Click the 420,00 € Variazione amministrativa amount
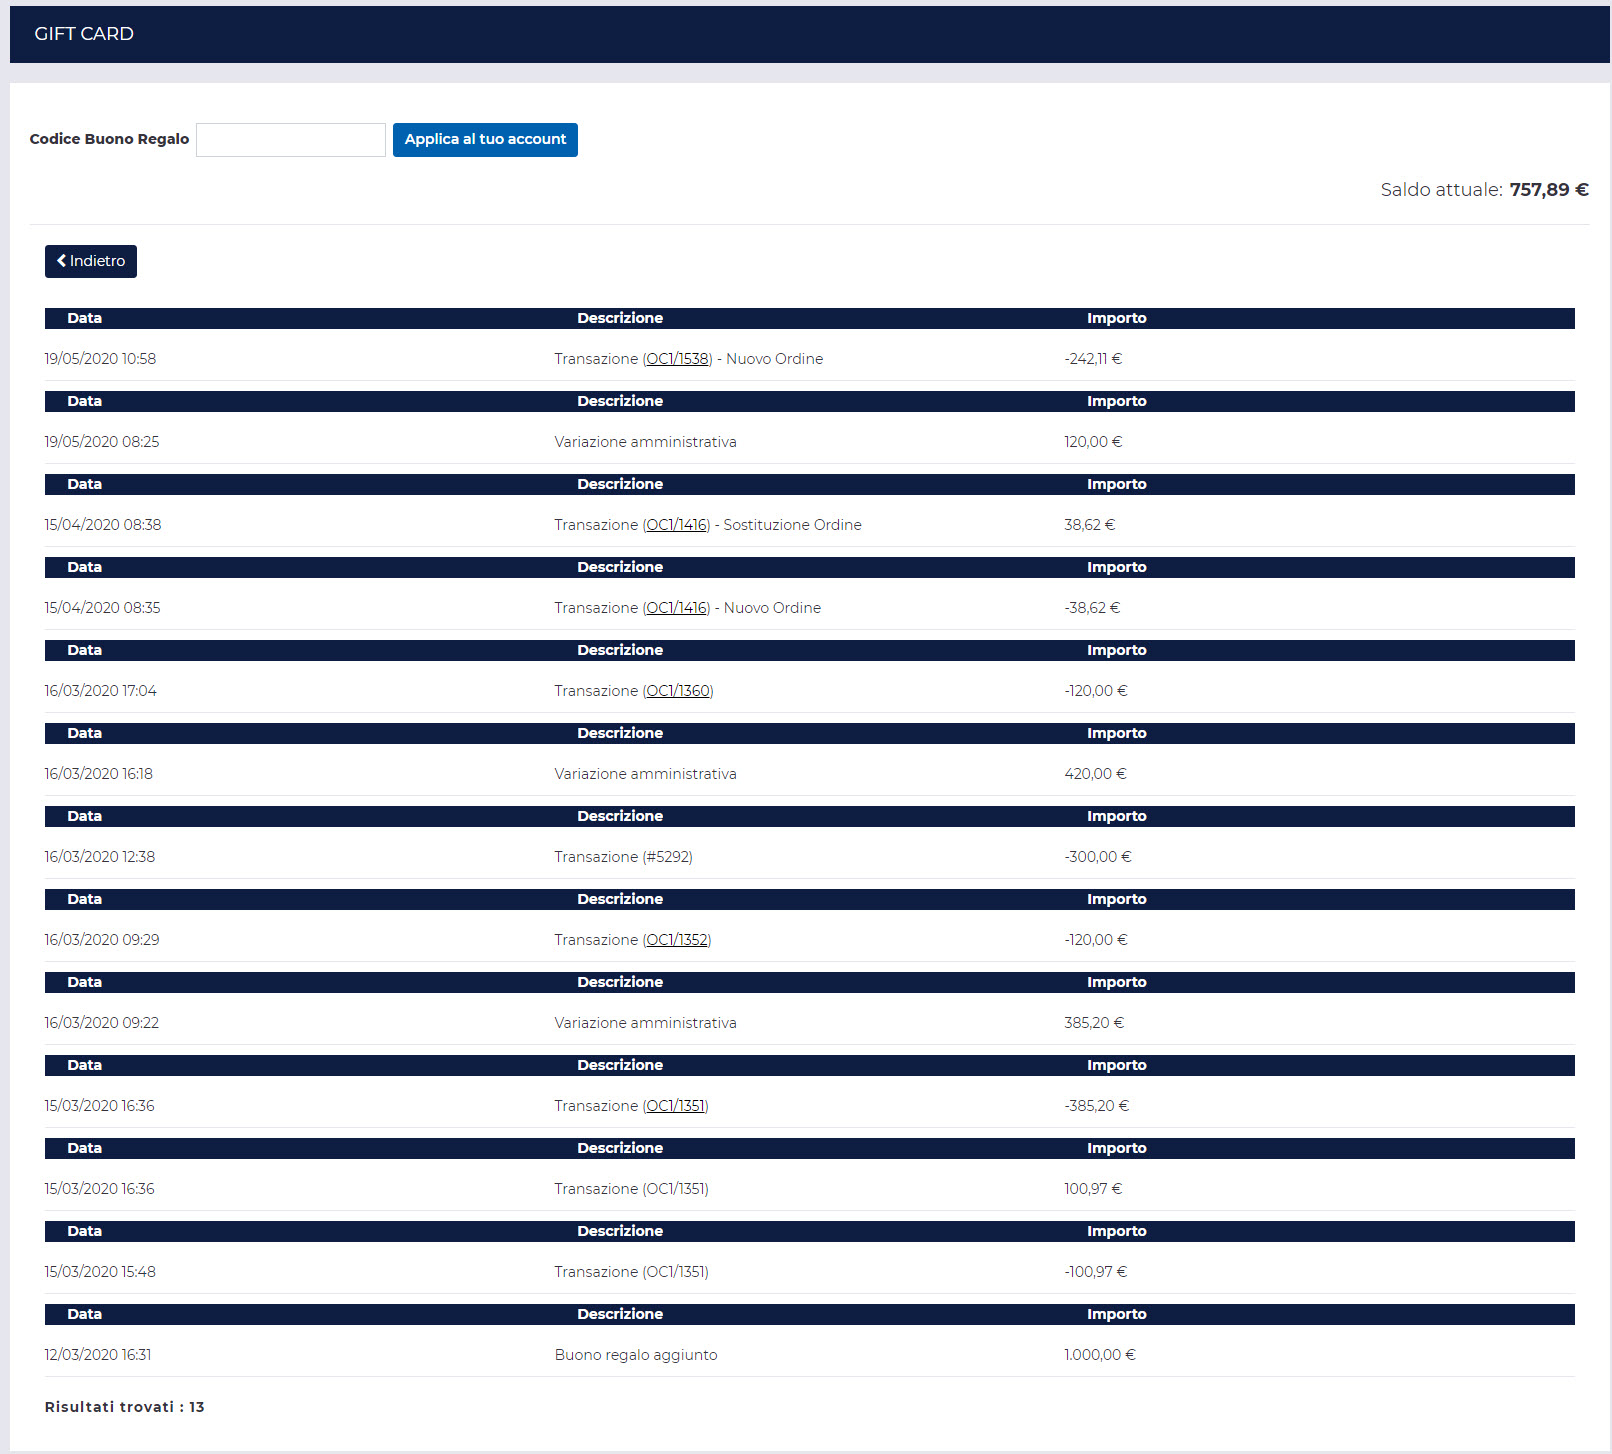Image resolution: width=1612 pixels, height=1454 pixels. pos(1094,774)
